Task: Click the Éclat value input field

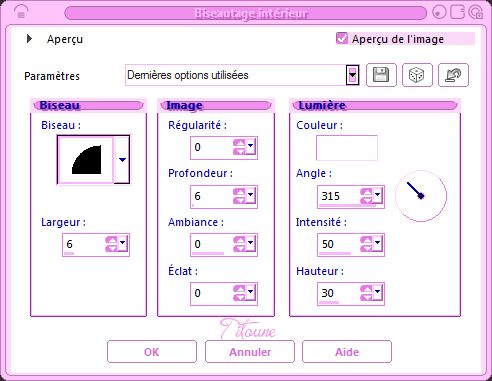Action: pyautogui.click(x=212, y=293)
